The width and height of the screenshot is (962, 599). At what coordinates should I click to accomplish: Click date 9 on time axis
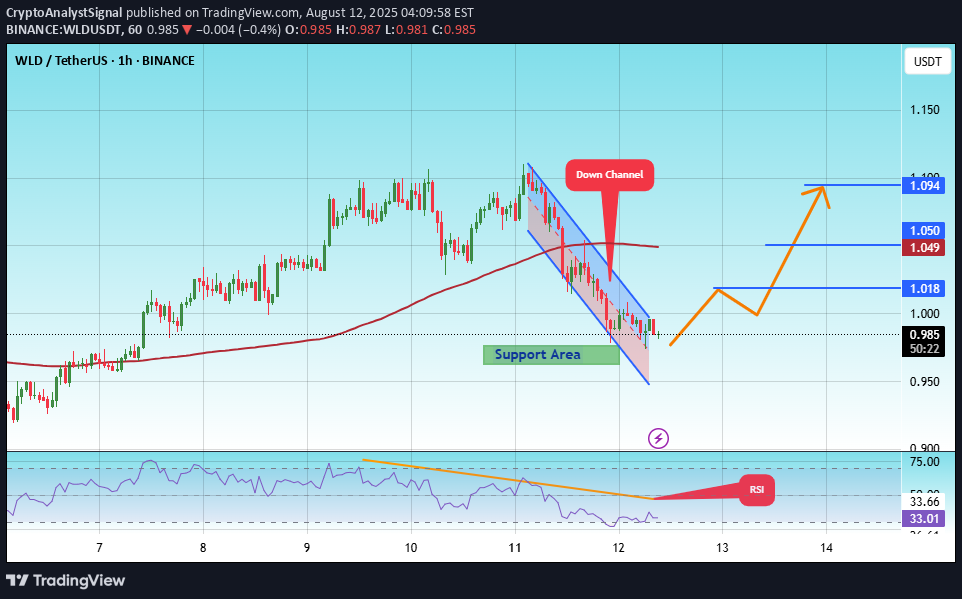tap(307, 547)
